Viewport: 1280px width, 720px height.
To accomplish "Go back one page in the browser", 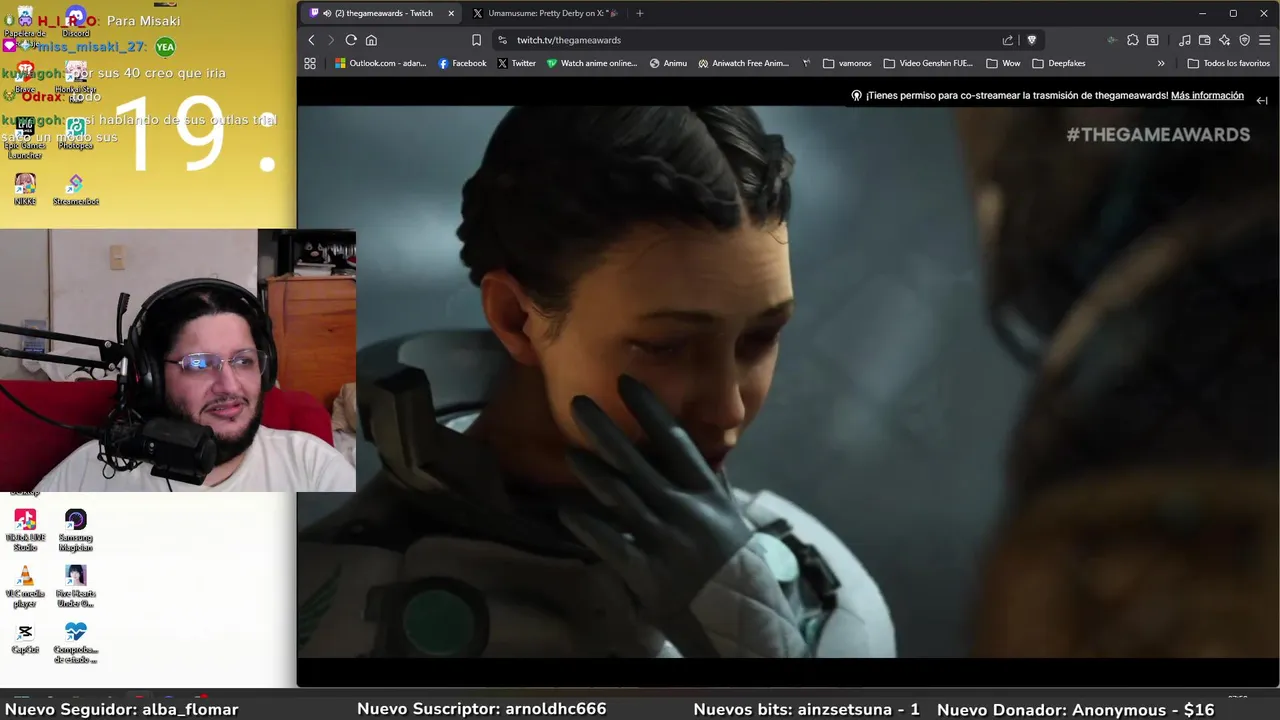I will click(311, 40).
